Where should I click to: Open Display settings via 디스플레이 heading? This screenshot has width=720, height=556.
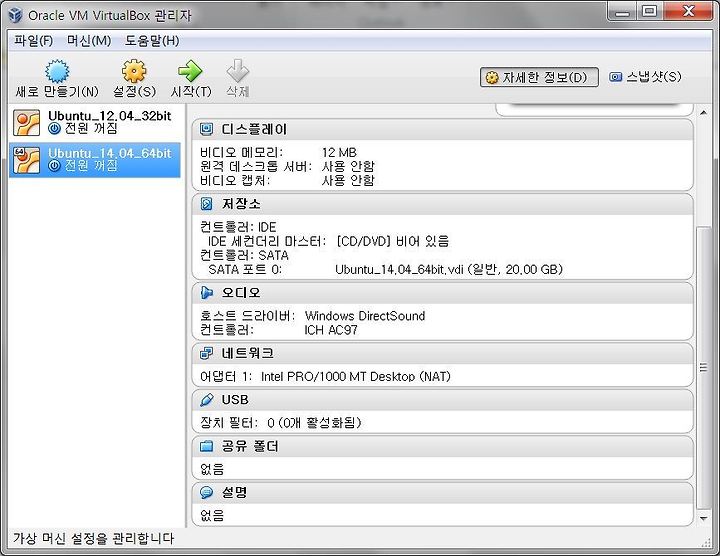tap(254, 129)
